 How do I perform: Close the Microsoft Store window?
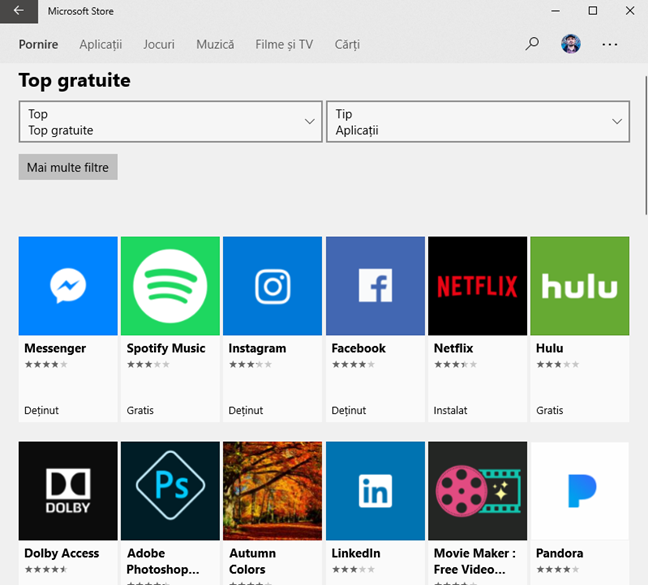629,11
